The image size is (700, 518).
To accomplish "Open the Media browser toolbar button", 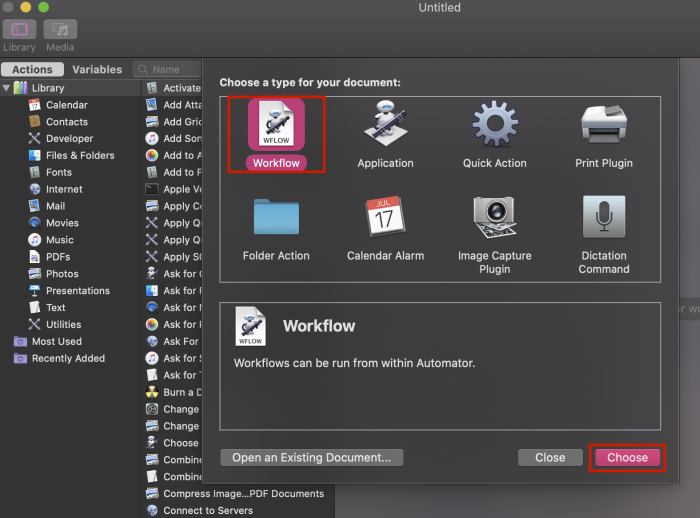I will coord(60,29).
